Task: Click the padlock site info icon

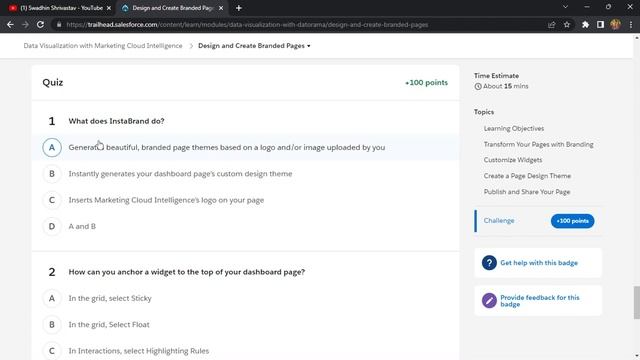Action: [x=59, y=24]
